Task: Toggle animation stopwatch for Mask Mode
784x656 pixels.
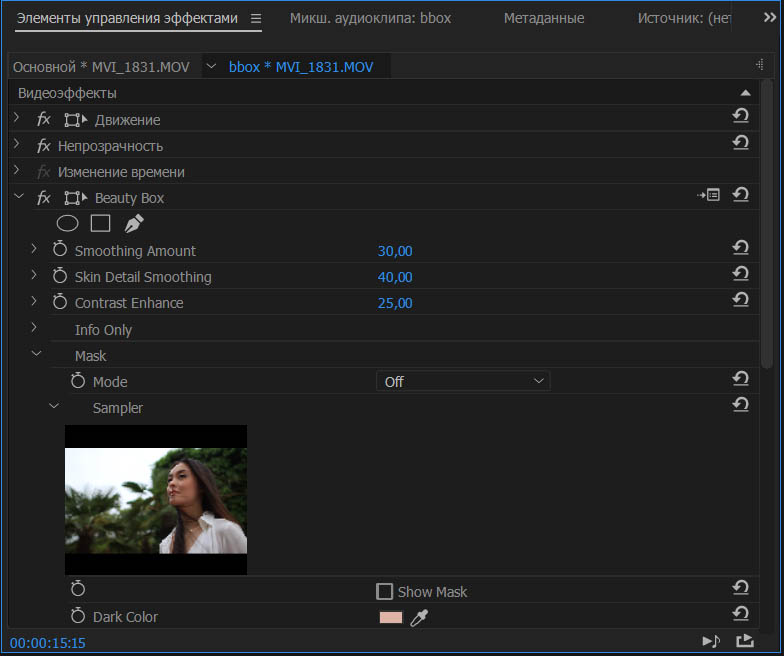Action: tap(78, 380)
